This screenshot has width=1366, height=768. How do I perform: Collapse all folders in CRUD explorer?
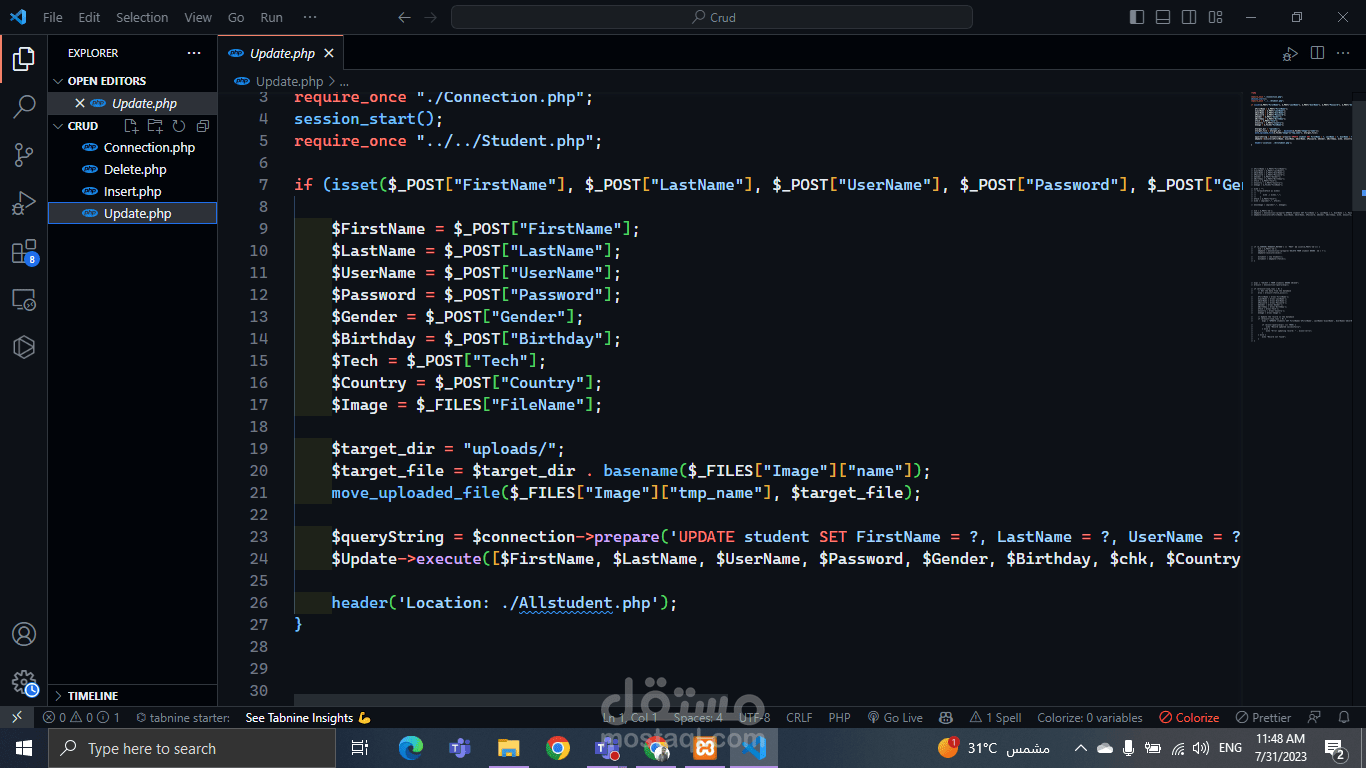203,126
